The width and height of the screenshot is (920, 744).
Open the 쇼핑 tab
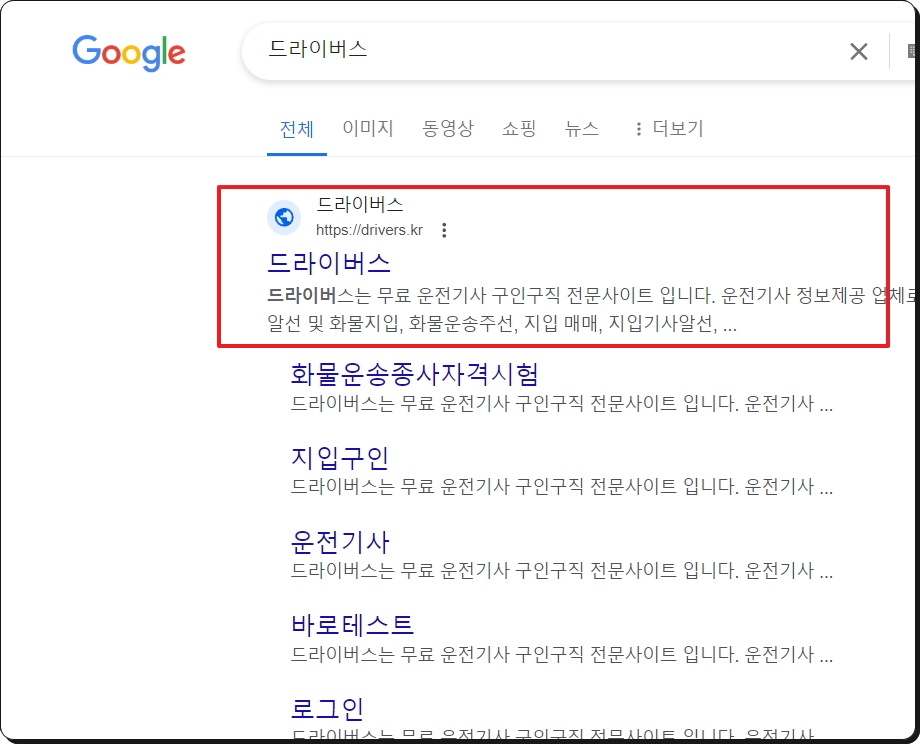[x=519, y=128]
